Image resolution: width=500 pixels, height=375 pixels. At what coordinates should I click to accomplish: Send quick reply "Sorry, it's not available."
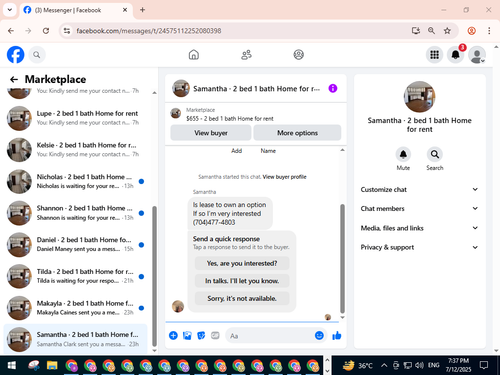pos(242,298)
